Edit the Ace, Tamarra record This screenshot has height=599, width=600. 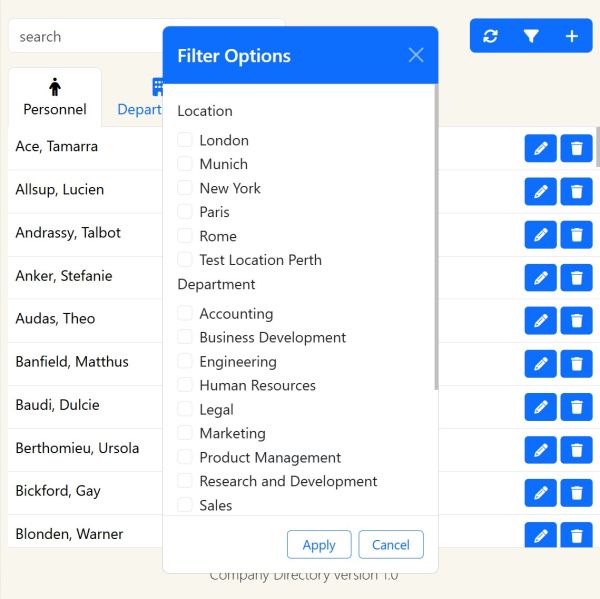pos(540,148)
